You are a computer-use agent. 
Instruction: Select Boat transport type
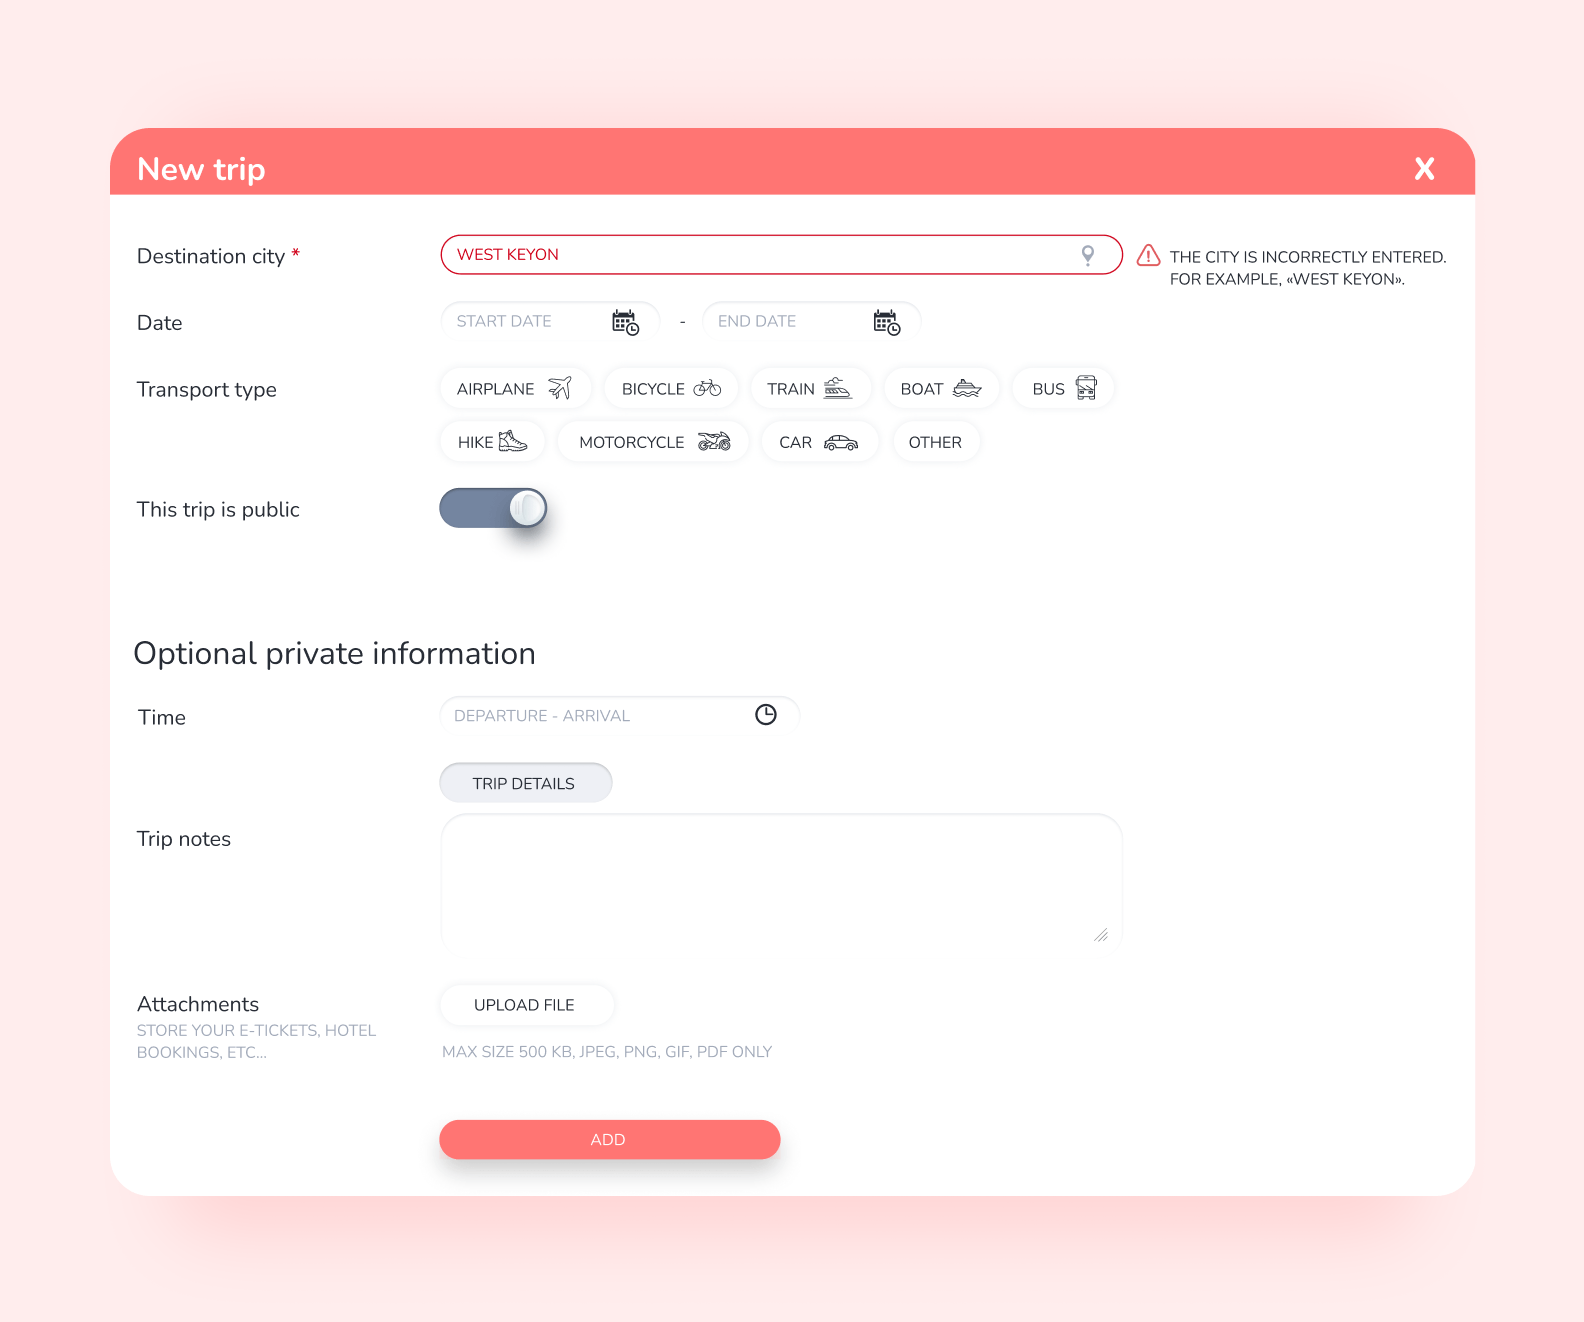click(x=940, y=389)
